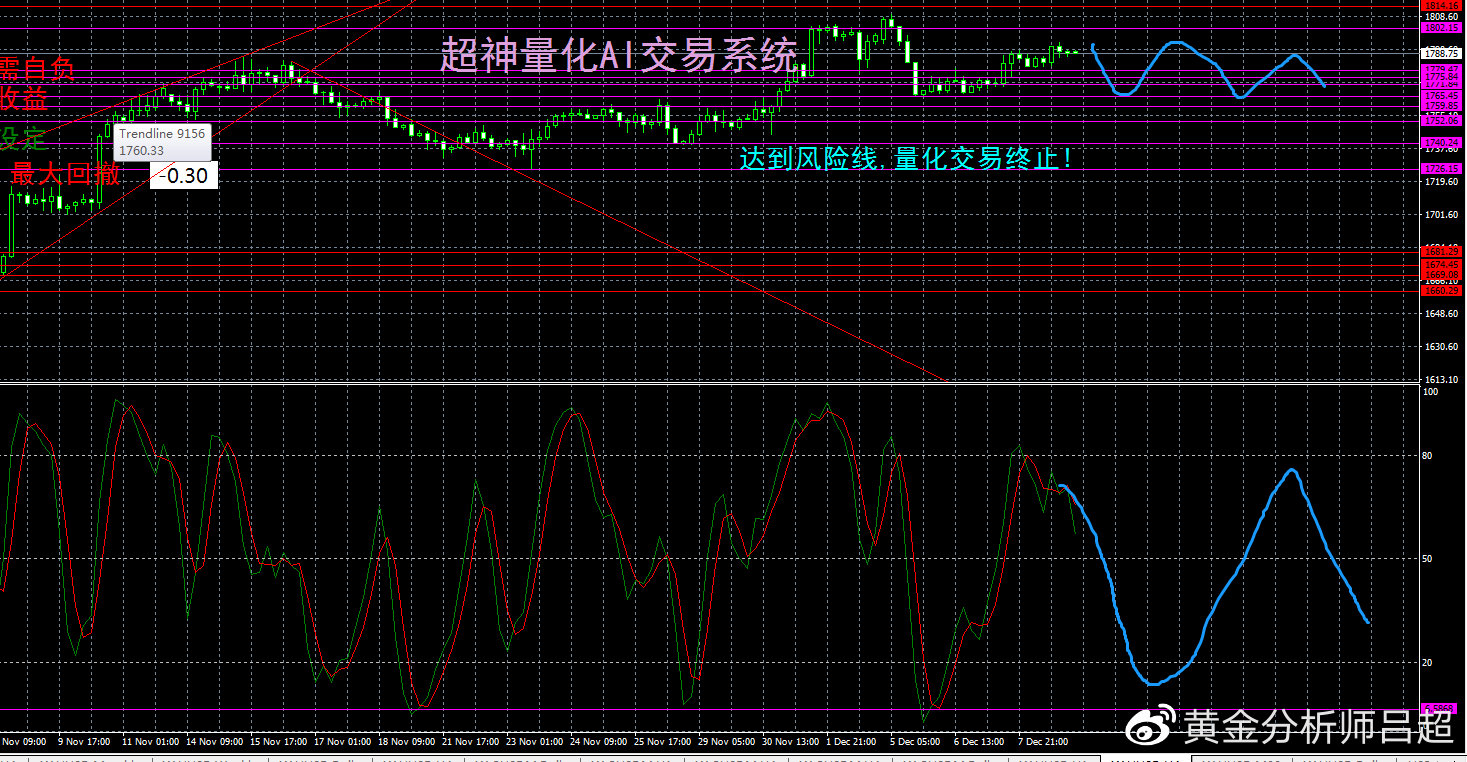Click the '1 Dec 21:00' time axis label
1467x762 pixels.
coord(852,742)
